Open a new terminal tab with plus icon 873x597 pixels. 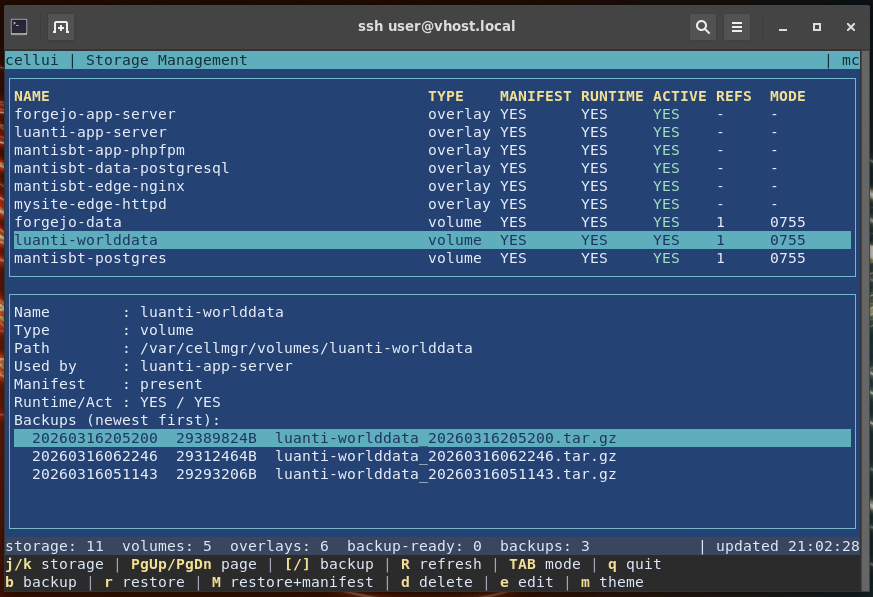coord(61,27)
